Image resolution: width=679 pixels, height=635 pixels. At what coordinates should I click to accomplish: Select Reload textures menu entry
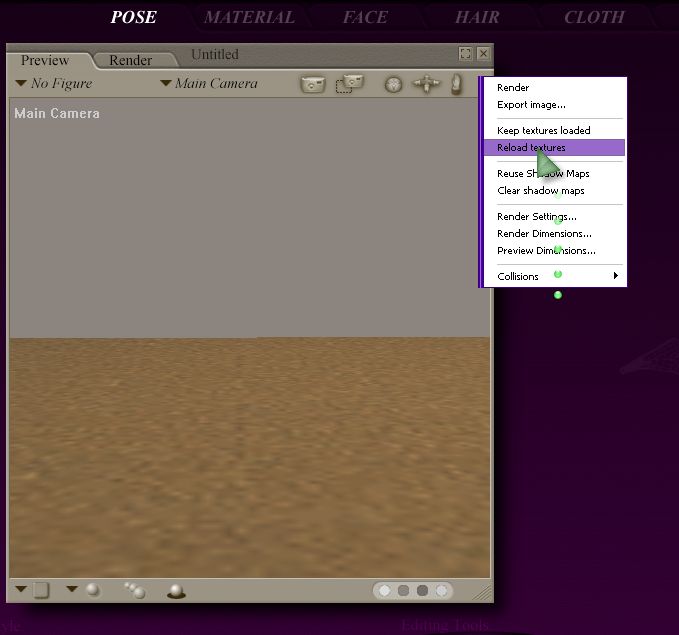[x=531, y=148]
